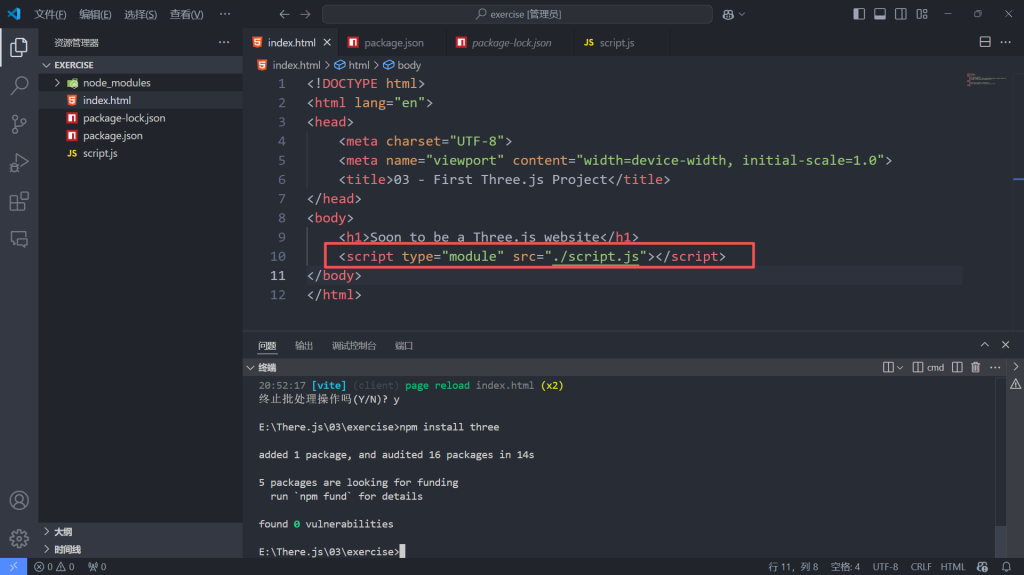Expand the node_modules folder

click(x=58, y=83)
